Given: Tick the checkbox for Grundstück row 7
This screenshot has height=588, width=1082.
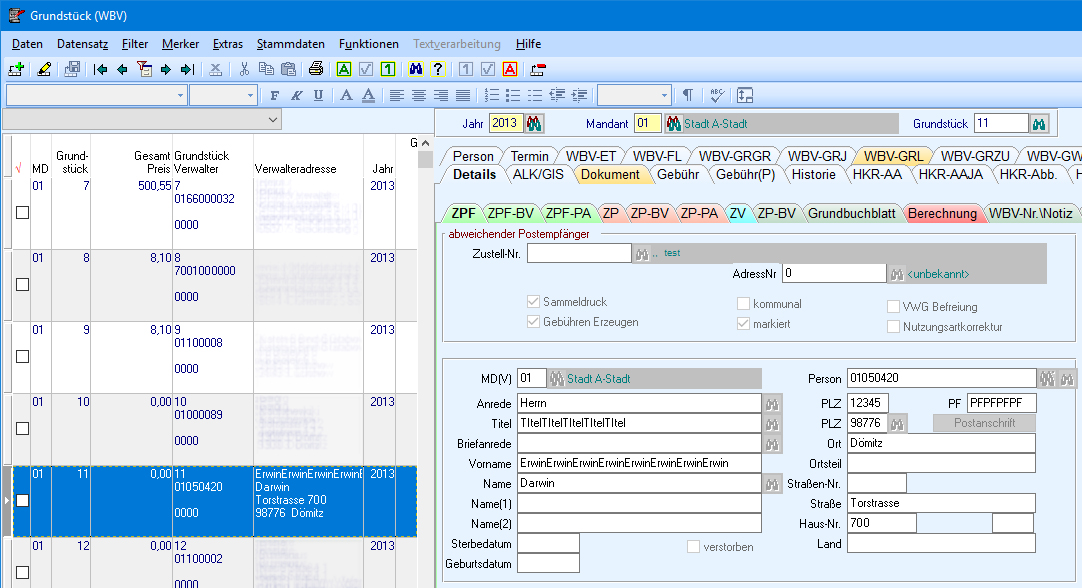Looking at the screenshot, I should pos(23,213).
